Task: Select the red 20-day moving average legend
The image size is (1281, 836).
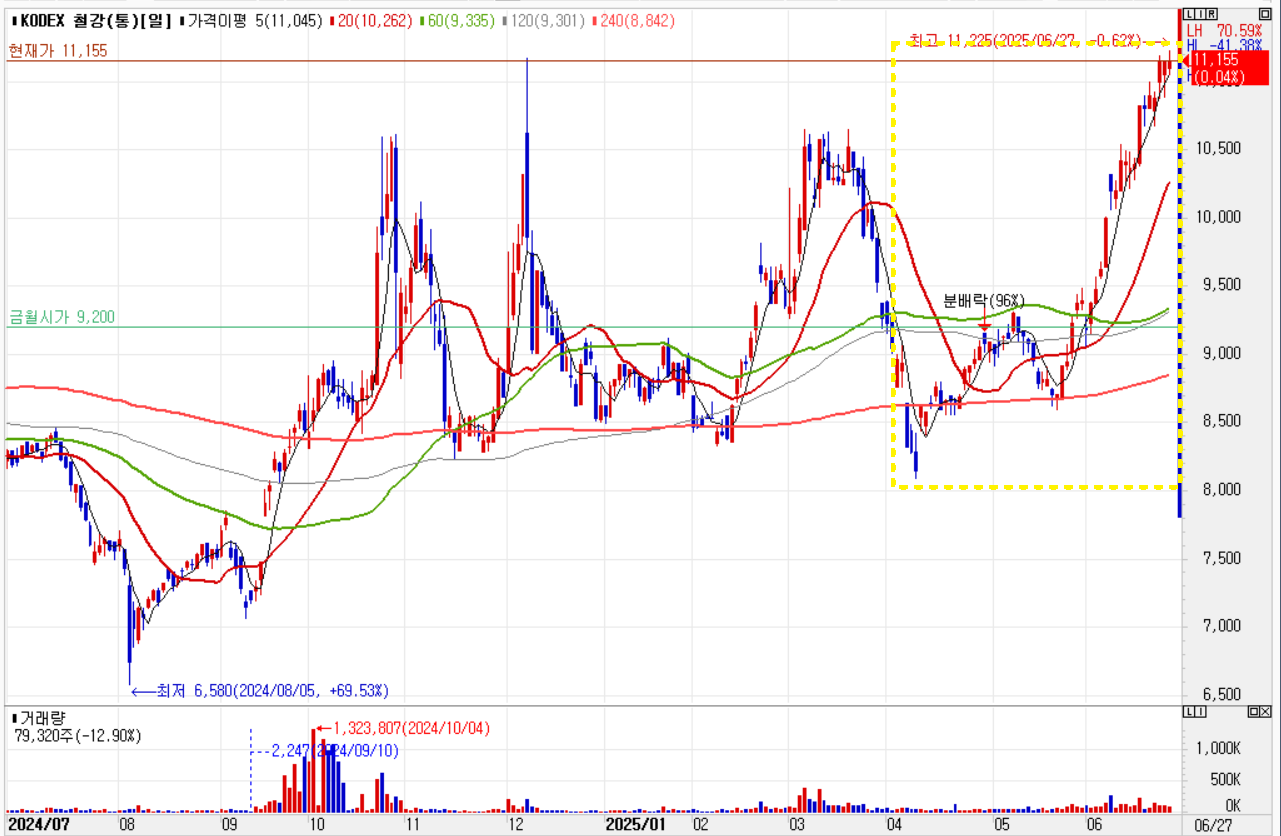Action: pos(371,20)
